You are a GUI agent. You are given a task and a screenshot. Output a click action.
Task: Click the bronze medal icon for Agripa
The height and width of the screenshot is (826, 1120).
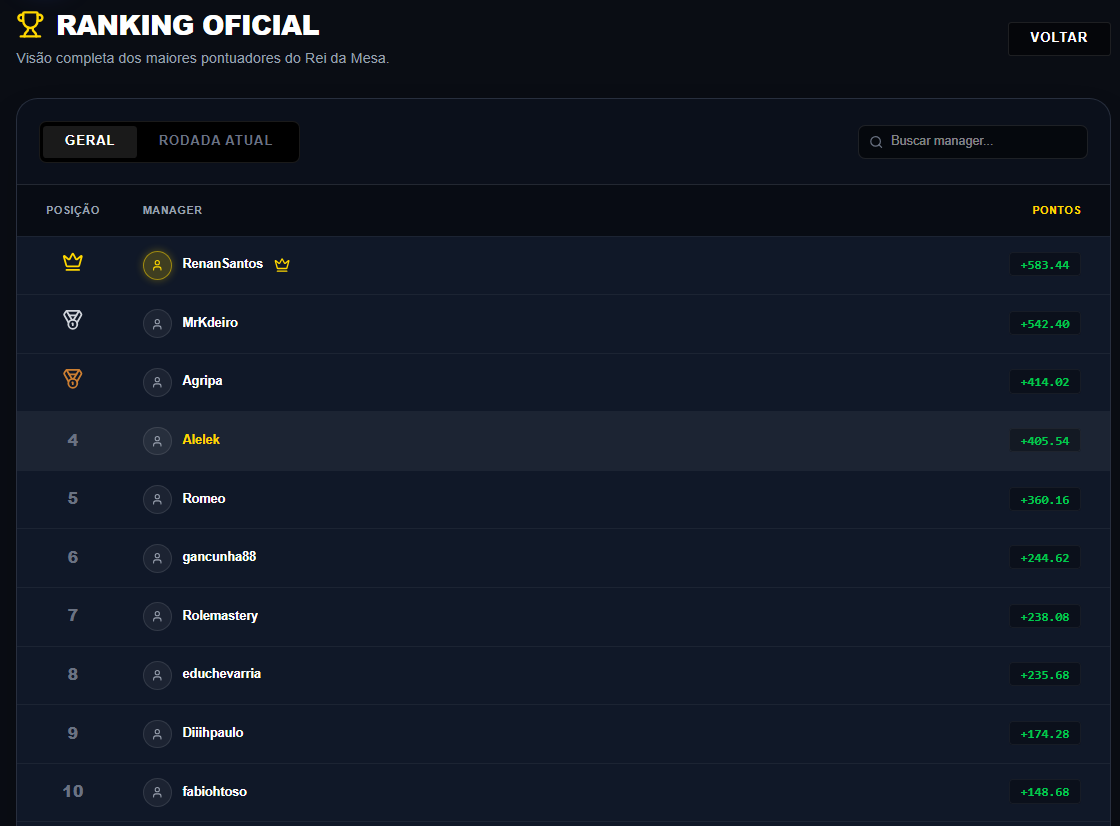pos(73,379)
